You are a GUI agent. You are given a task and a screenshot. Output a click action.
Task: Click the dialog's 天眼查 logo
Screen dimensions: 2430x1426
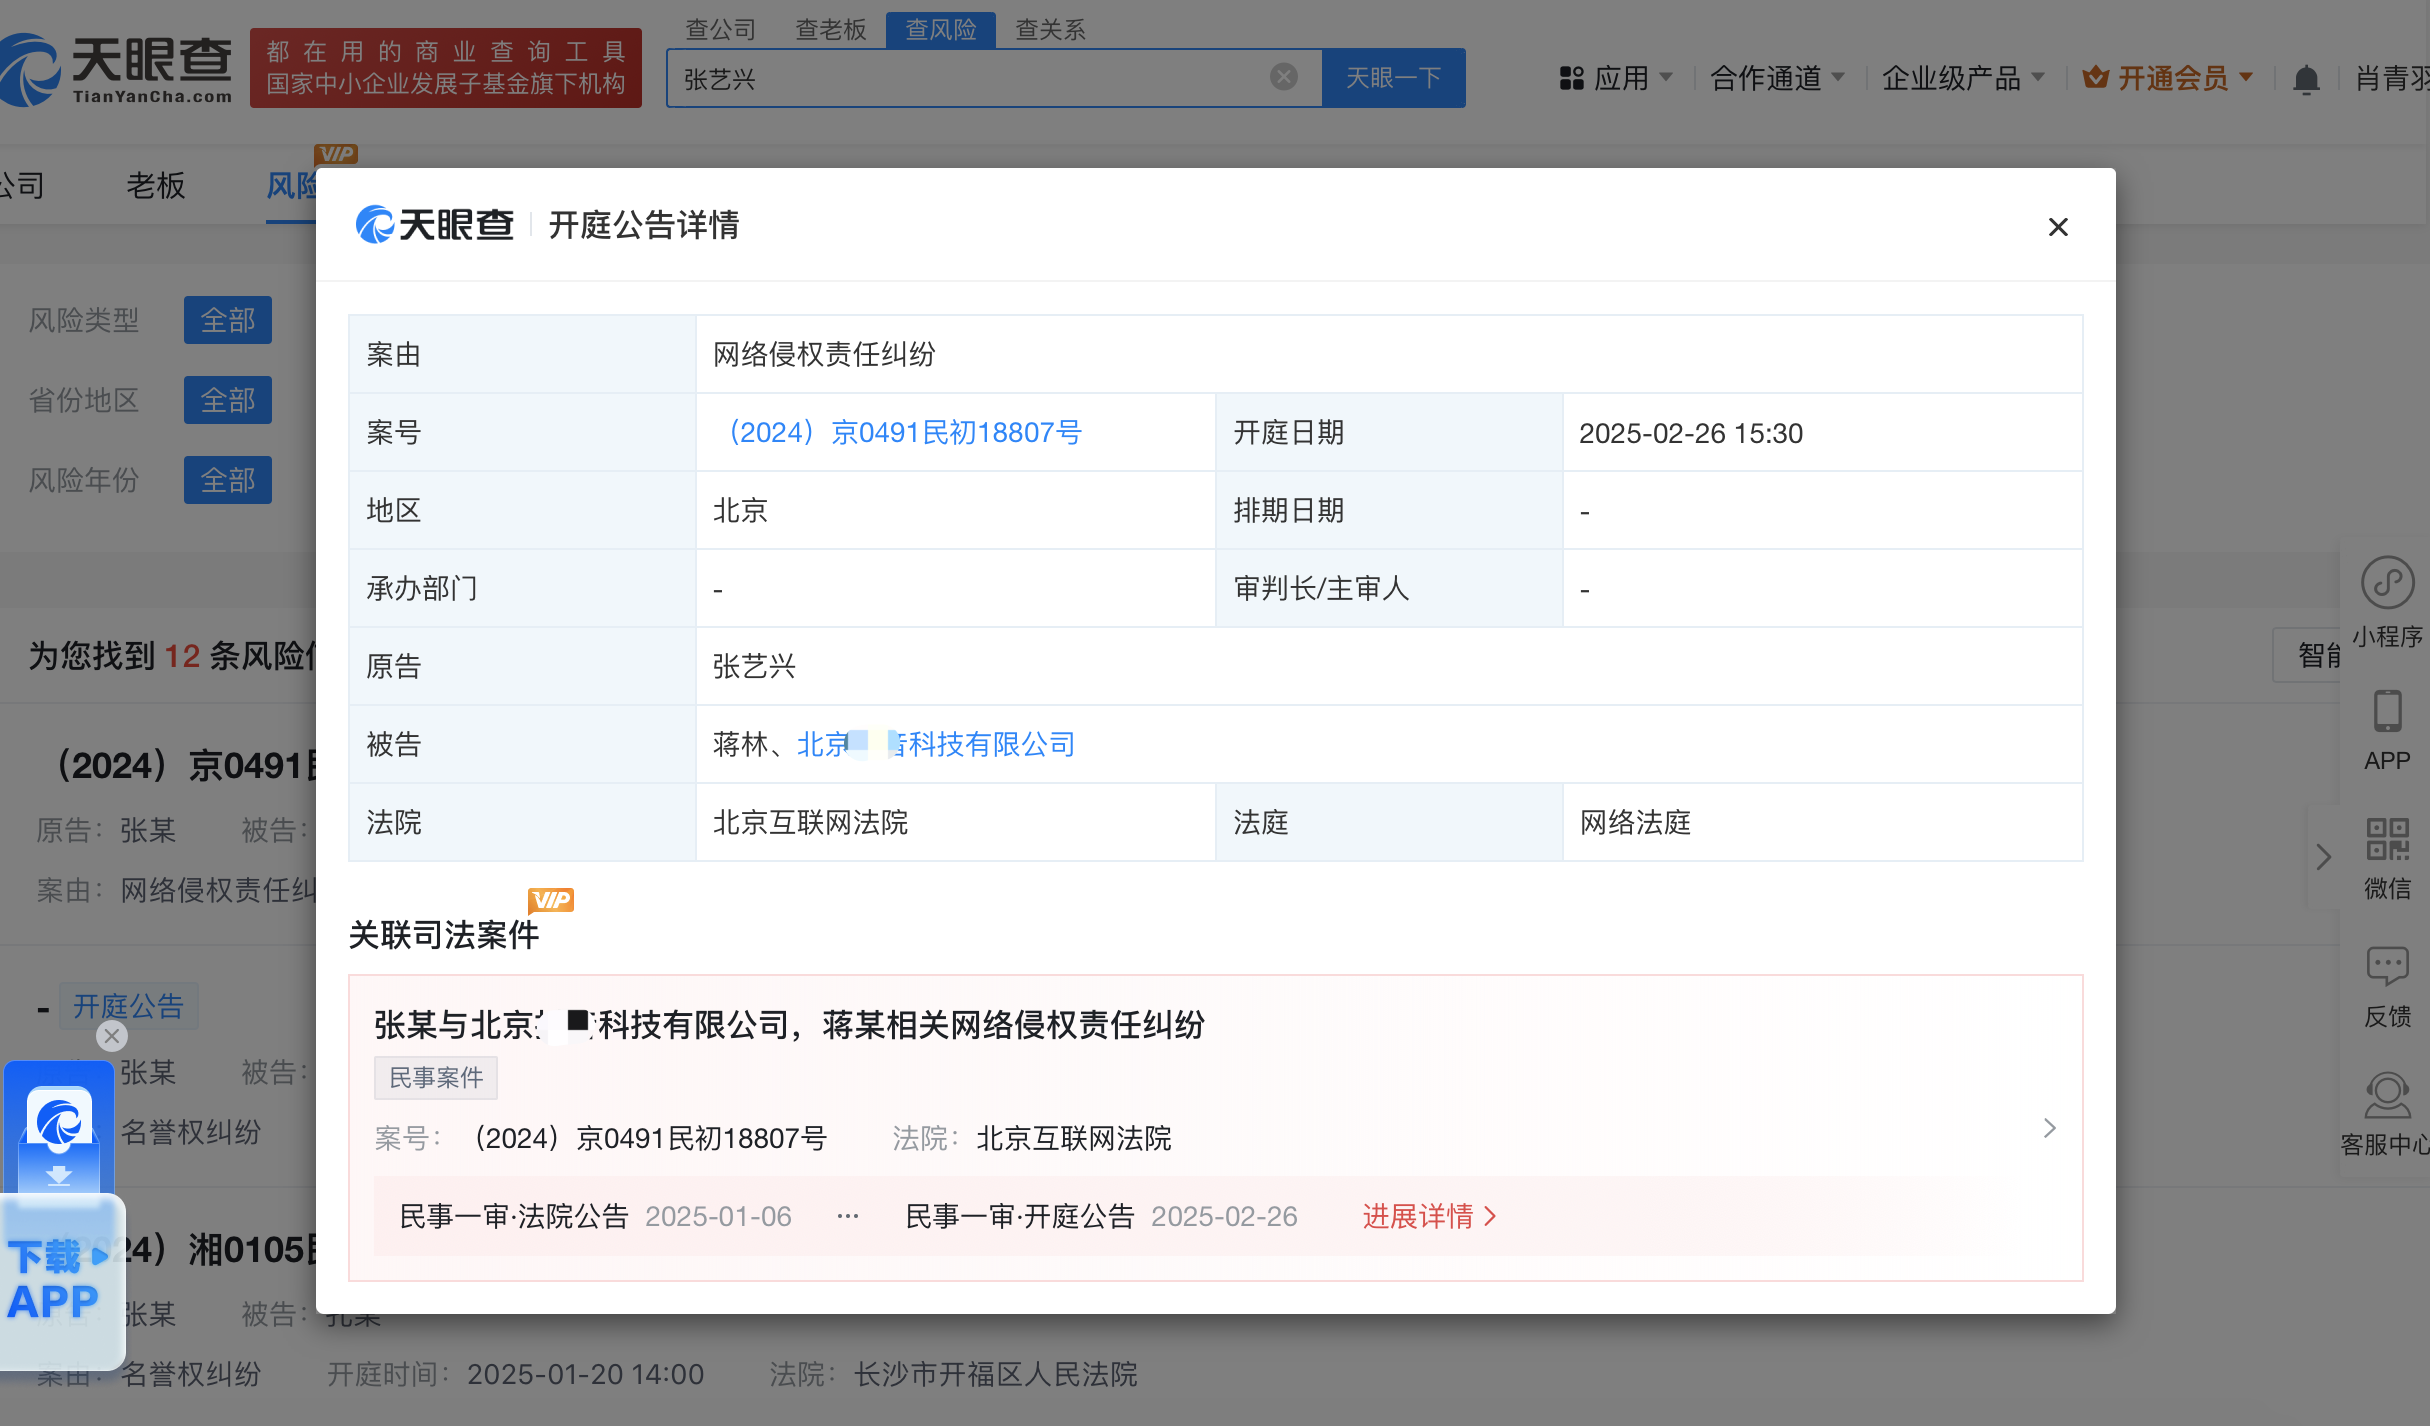(435, 225)
